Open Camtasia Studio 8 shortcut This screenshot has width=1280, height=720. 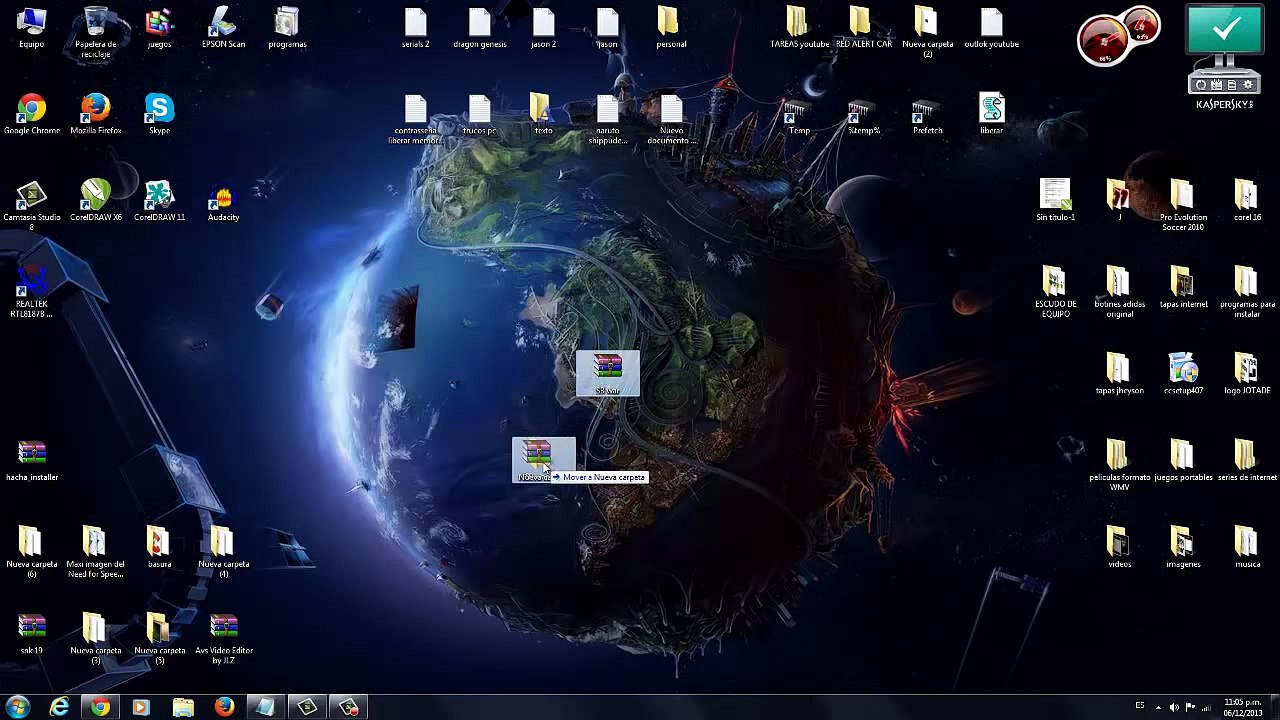(x=32, y=205)
